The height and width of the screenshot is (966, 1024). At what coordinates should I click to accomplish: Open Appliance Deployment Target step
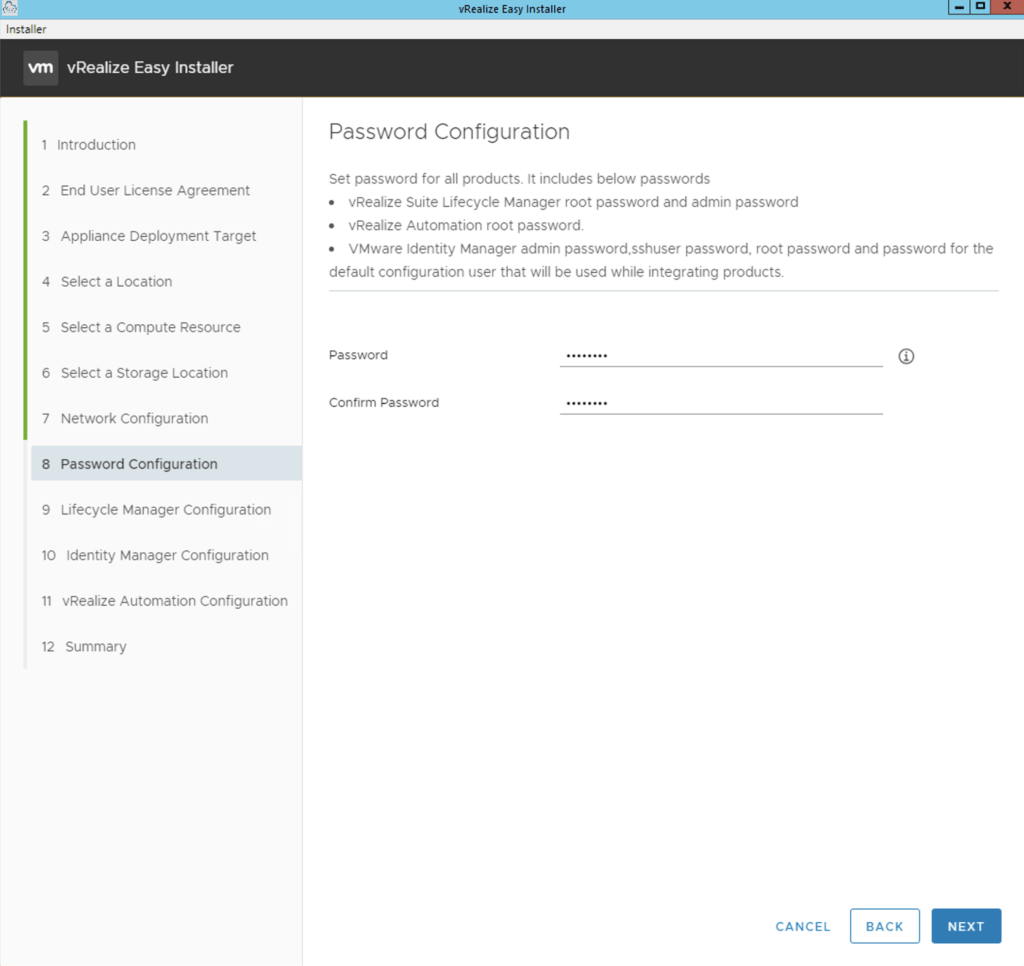[158, 236]
